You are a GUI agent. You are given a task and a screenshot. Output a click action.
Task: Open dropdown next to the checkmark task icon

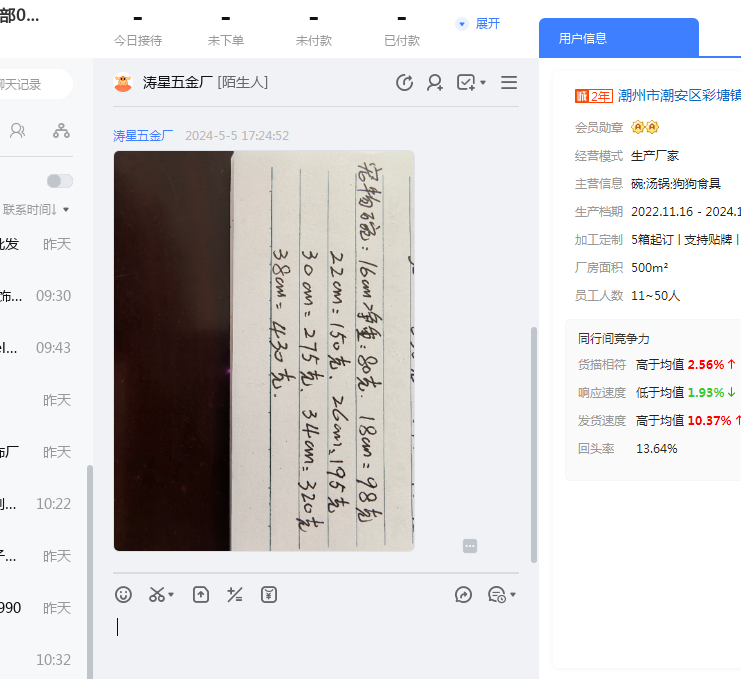tap(483, 83)
